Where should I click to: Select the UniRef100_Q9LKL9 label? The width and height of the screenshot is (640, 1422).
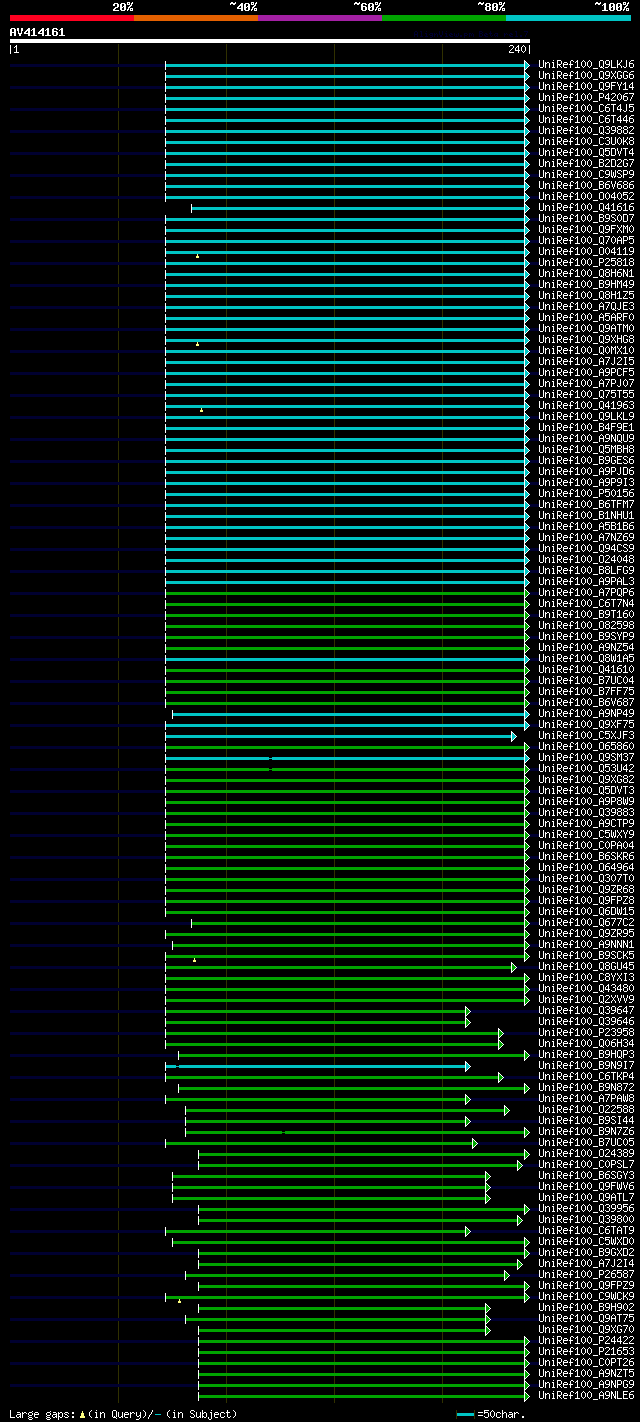(x=586, y=416)
